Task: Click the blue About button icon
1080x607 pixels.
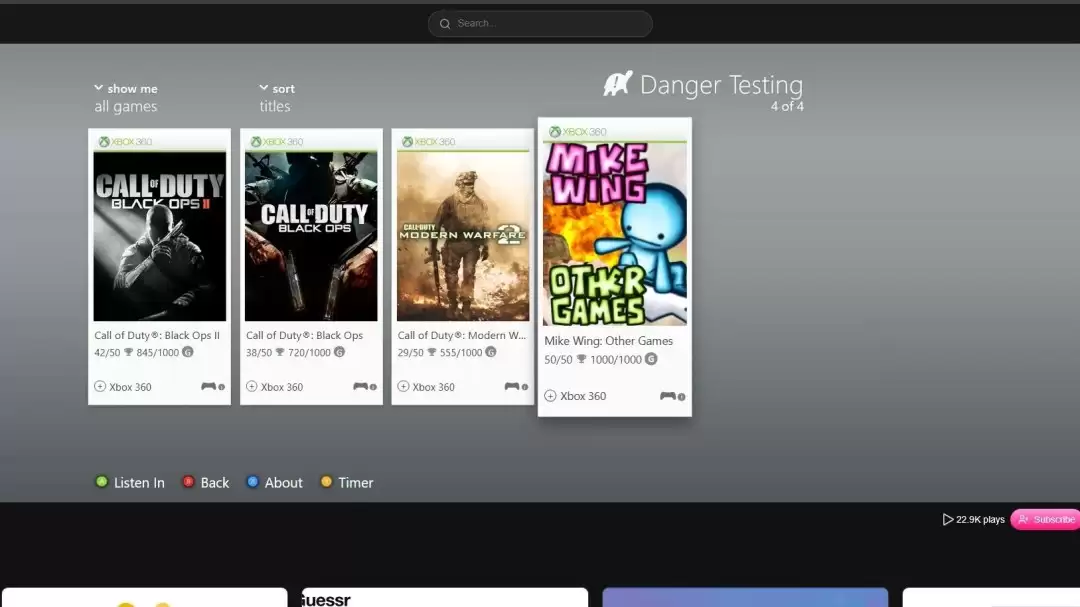Action: click(x=253, y=482)
